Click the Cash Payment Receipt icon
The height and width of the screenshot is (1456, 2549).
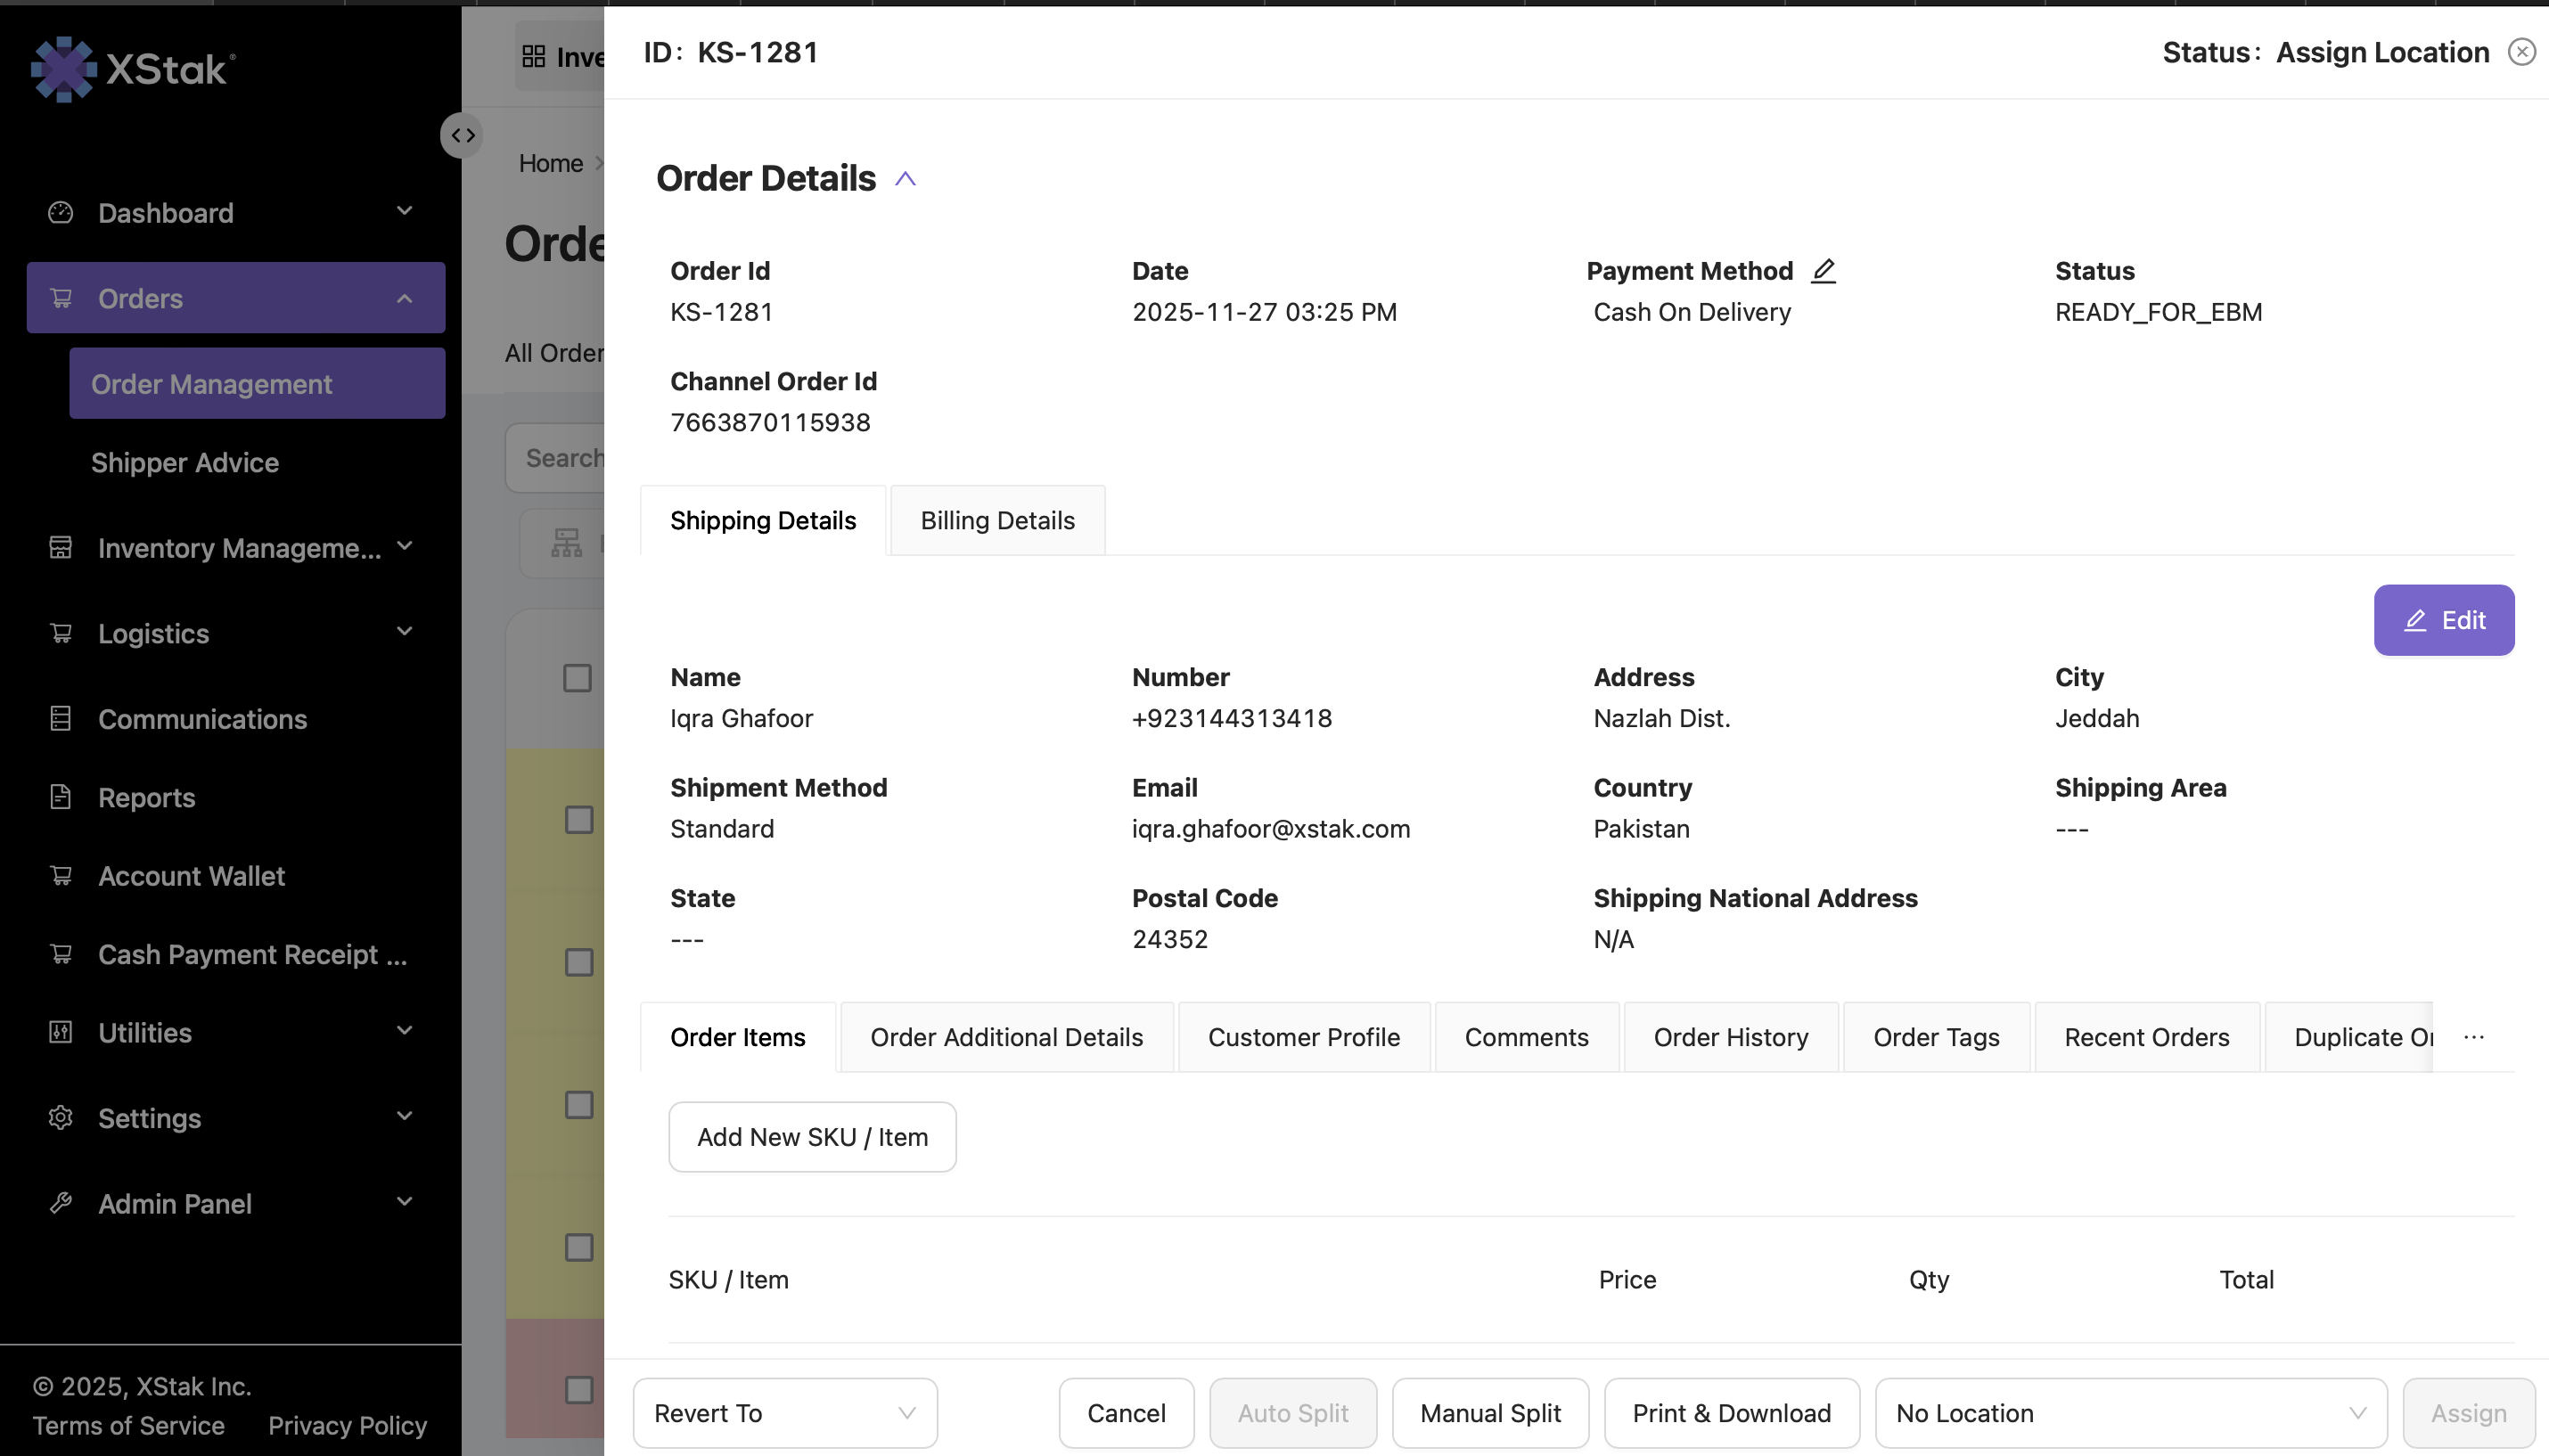(x=61, y=954)
